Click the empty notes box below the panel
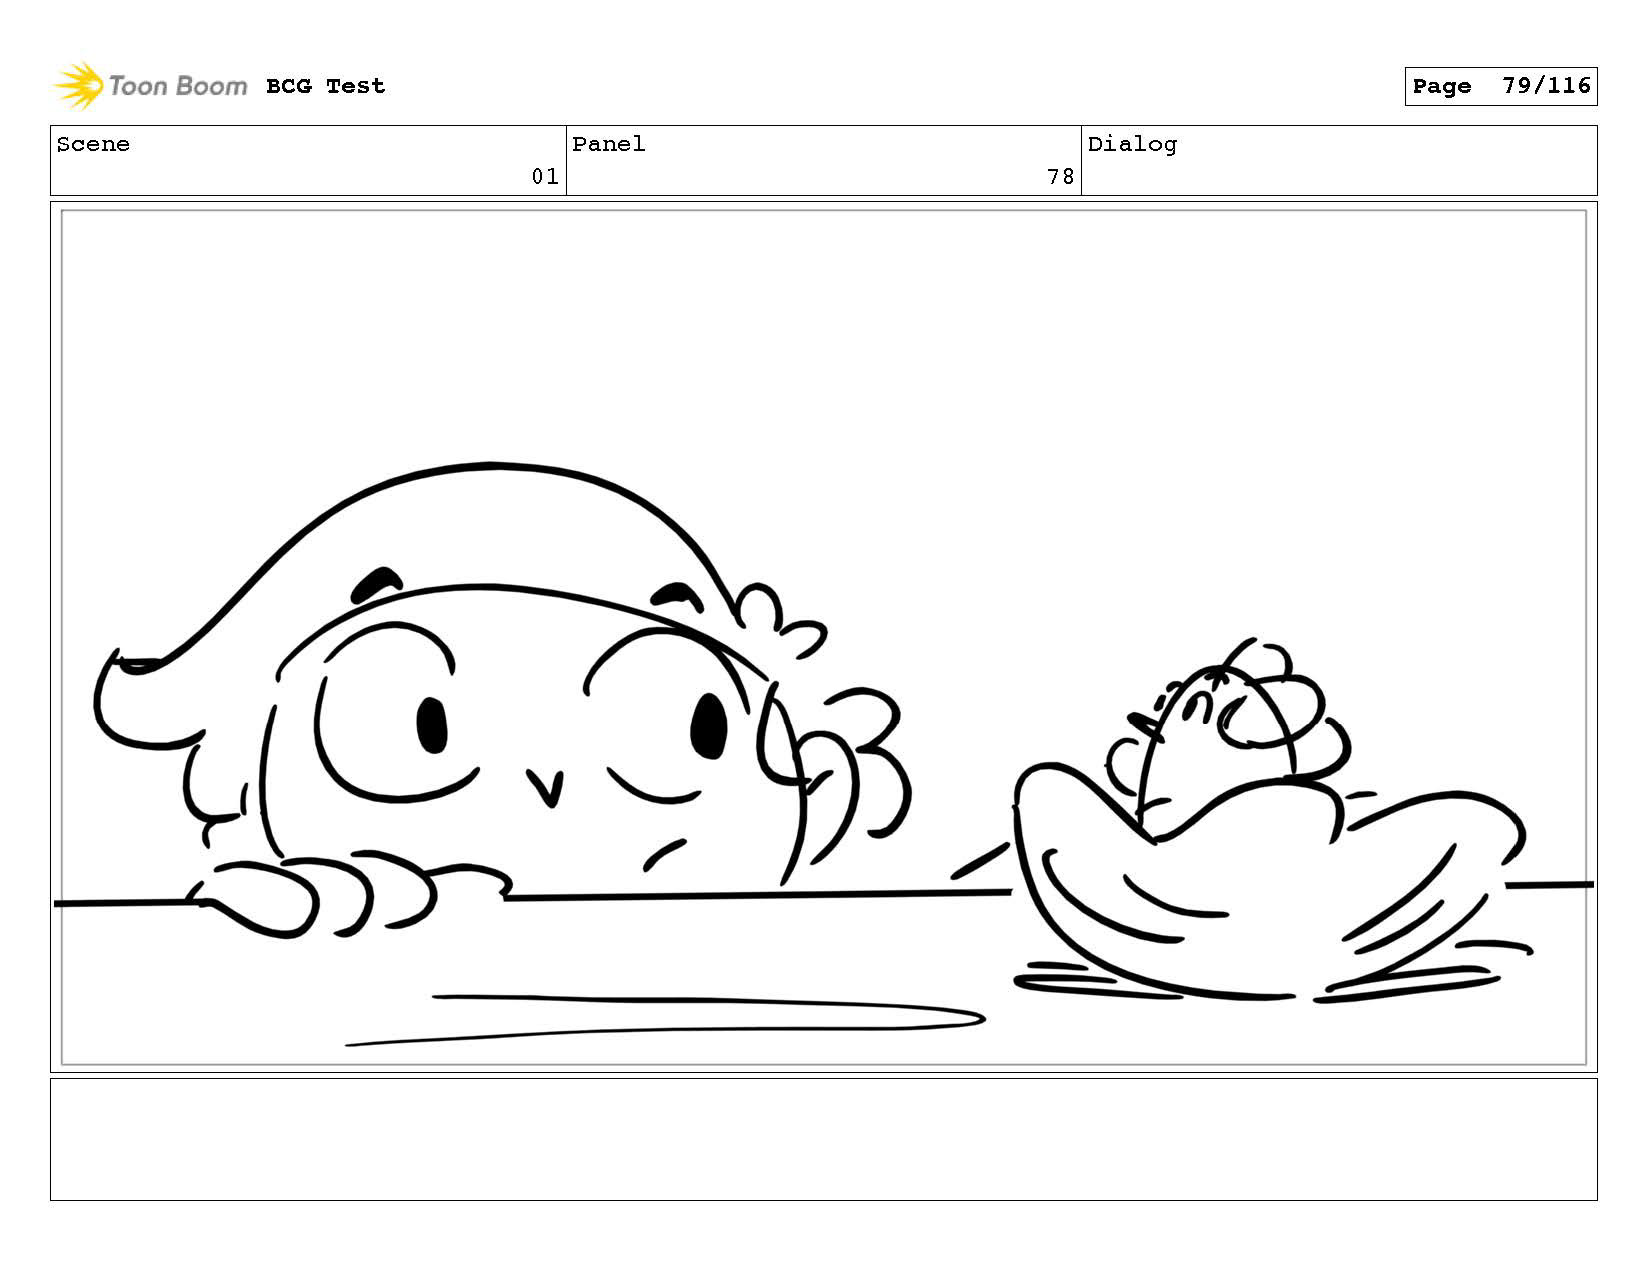This screenshot has width=1648, height=1276. click(x=824, y=1139)
